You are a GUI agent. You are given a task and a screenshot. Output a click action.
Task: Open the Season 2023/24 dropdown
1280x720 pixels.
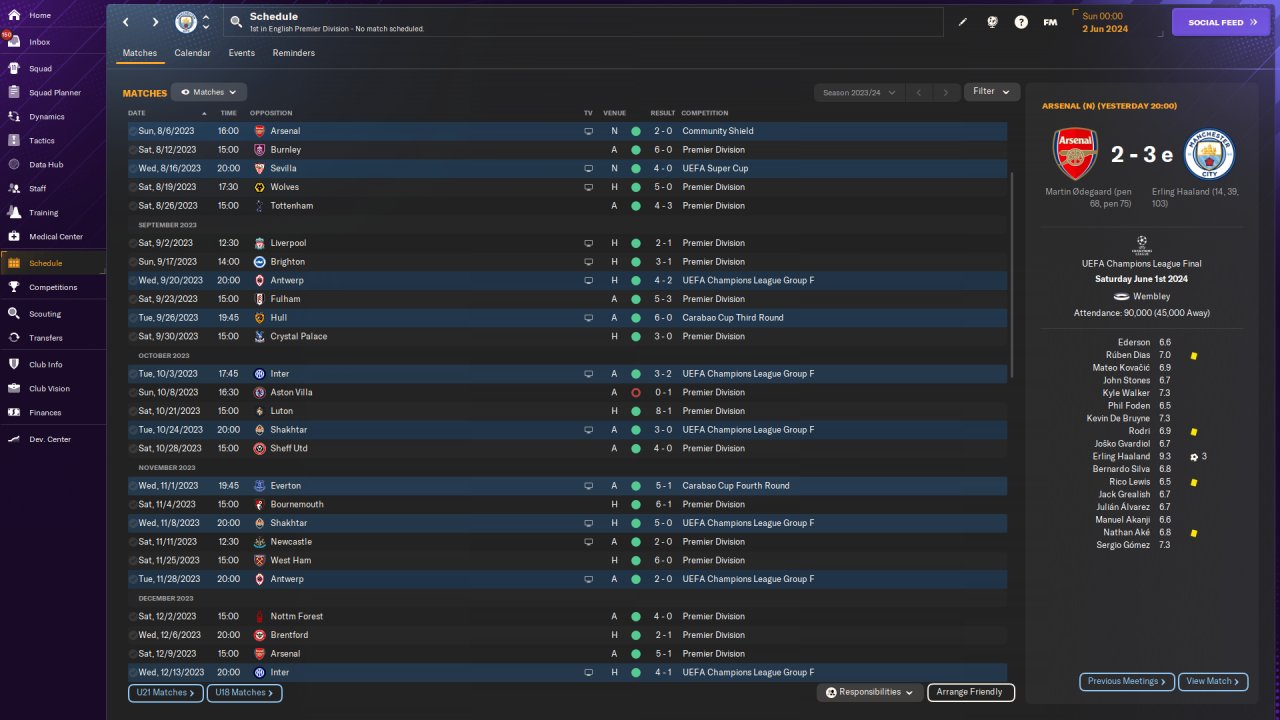[x=858, y=92]
